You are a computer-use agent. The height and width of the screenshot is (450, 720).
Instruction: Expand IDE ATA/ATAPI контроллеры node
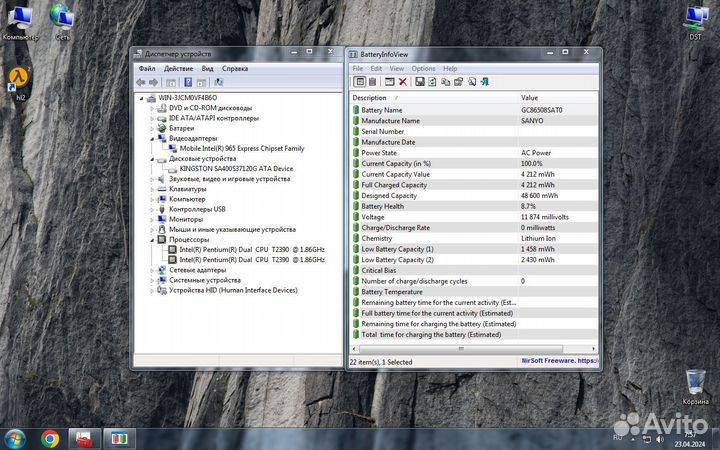click(x=152, y=118)
